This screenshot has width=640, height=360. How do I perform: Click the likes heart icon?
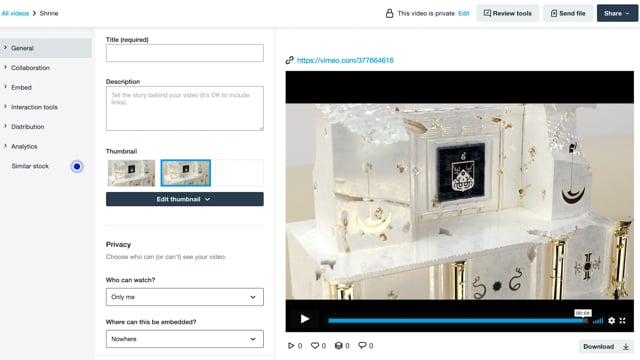tap(315, 346)
